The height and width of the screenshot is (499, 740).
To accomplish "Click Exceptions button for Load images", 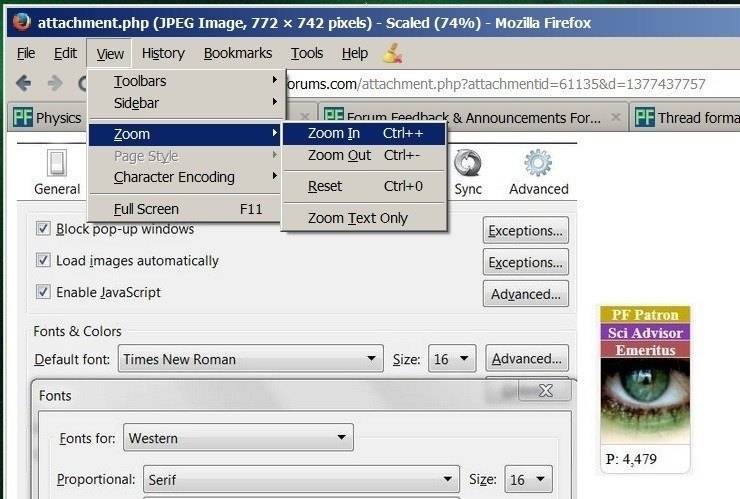I will [x=526, y=262].
